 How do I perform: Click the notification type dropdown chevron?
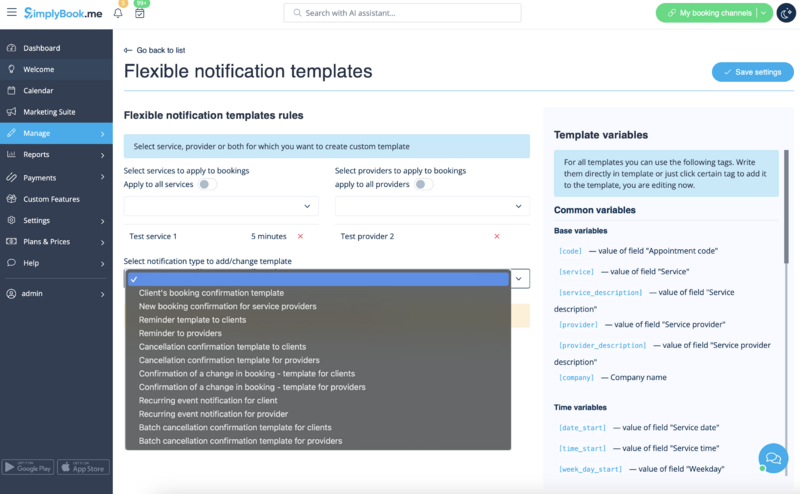click(x=519, y=279)
